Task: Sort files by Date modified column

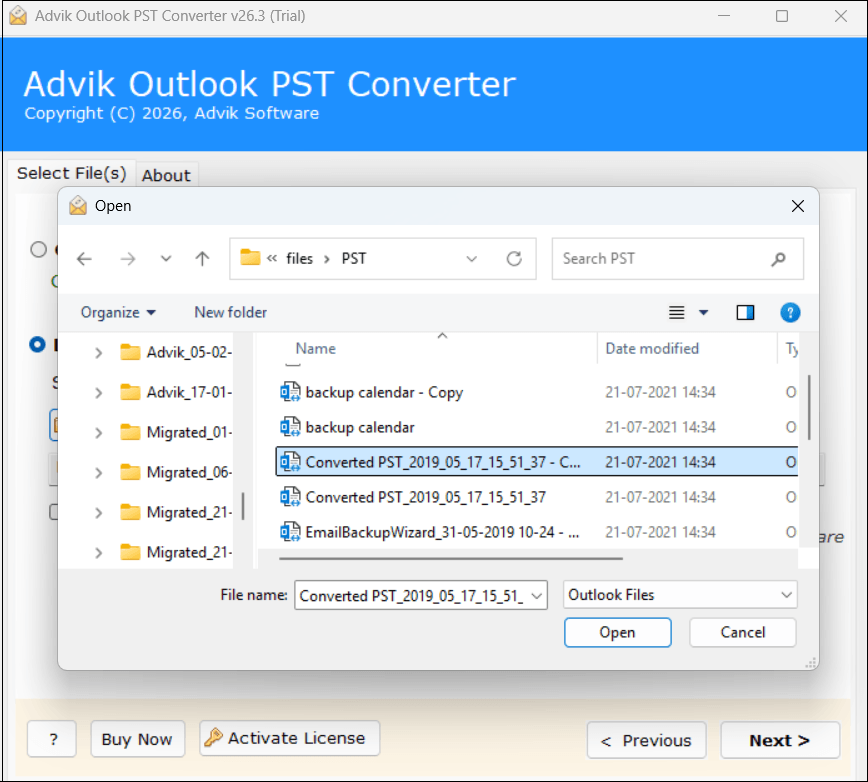Action: 652,349
